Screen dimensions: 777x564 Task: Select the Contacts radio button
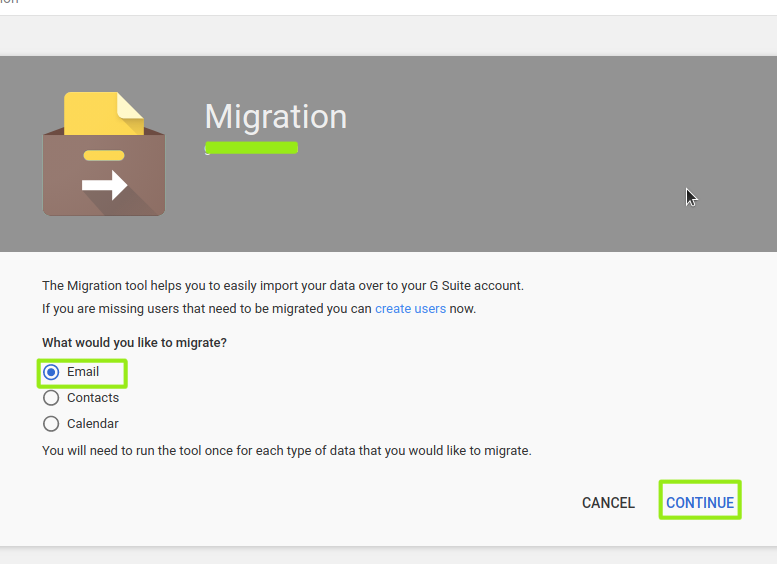click(x=51, y=398)
